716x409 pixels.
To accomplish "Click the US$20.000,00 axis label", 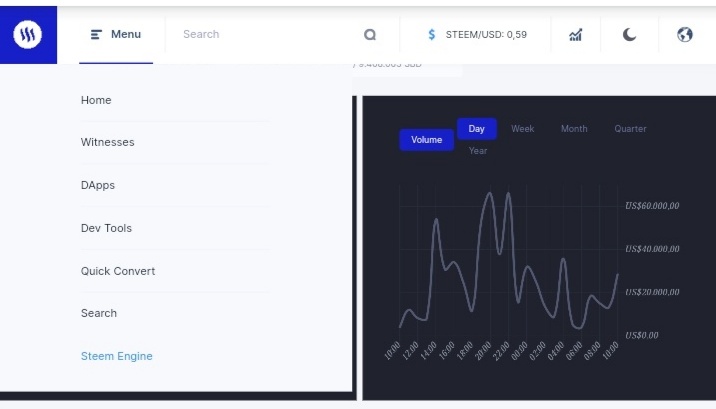I will pyautogui.click(x=652, y=292).
